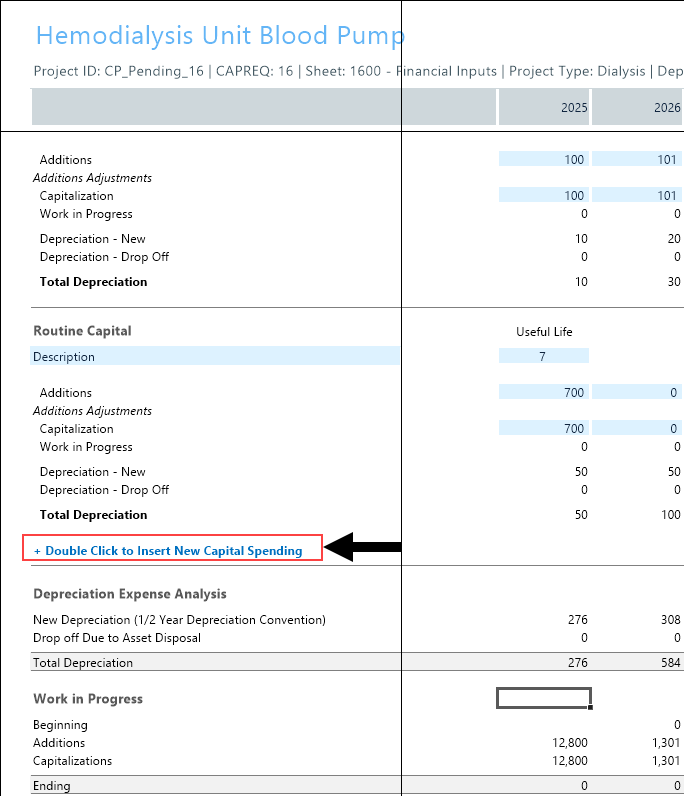Click the 2025 column header

[543, 107]
